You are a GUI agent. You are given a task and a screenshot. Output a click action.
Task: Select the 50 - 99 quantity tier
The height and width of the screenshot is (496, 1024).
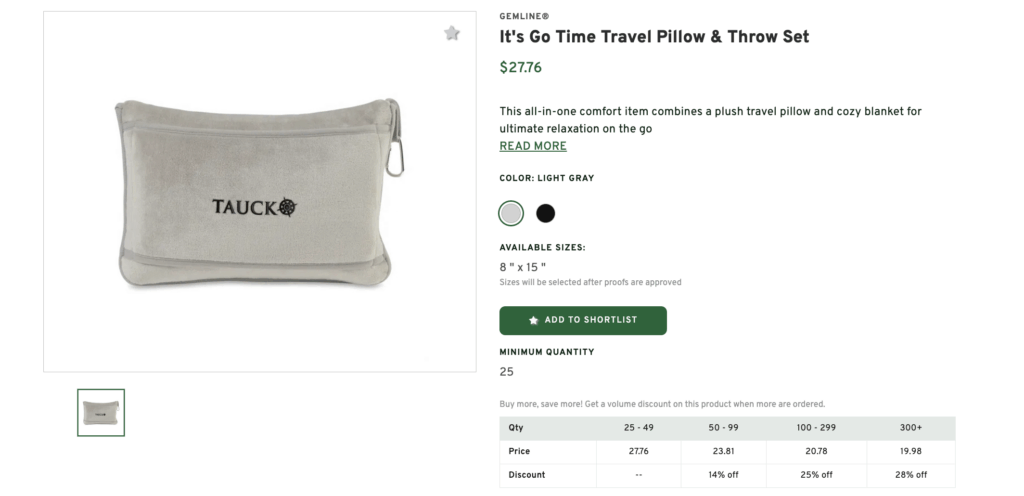pos(724,428)
